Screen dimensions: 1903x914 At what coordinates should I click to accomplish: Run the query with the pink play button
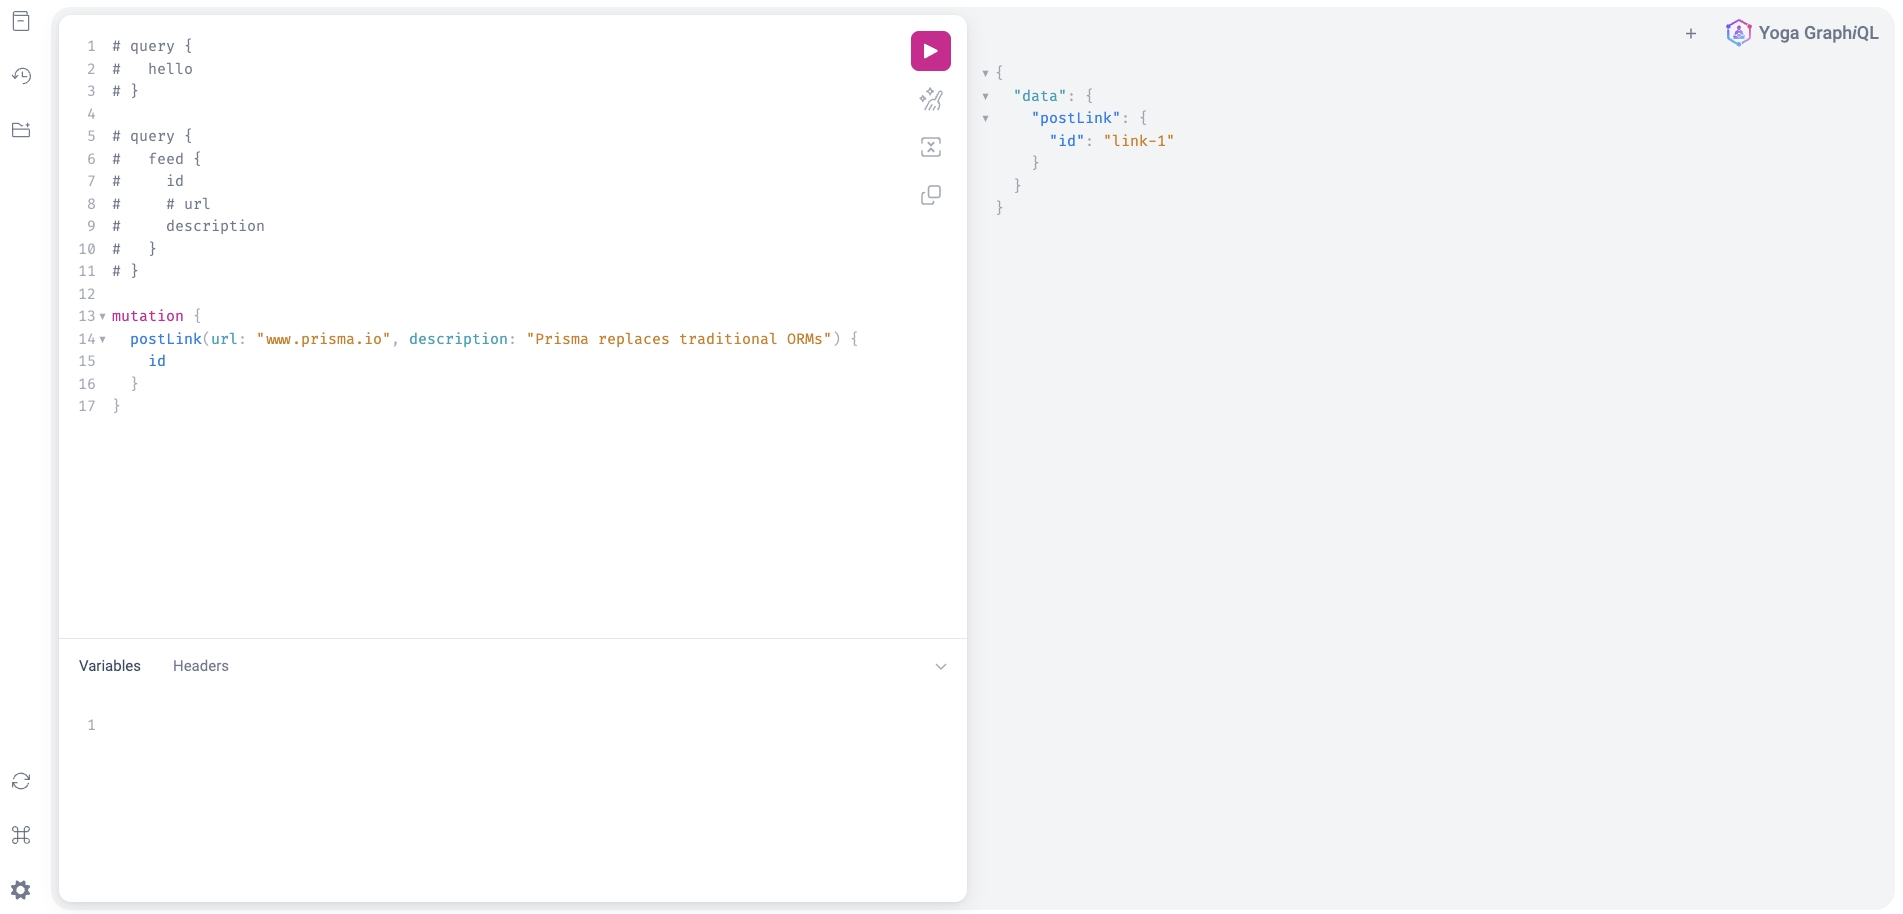[x=930, y=51]
